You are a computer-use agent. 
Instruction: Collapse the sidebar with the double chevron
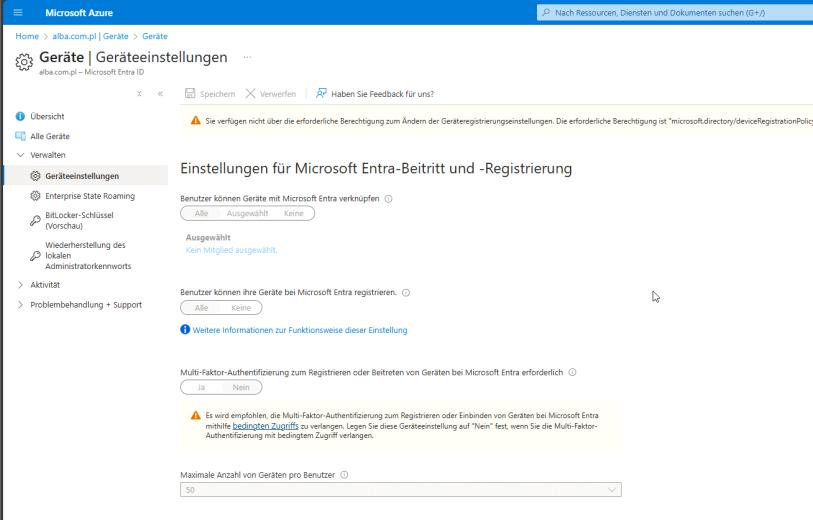160,94
